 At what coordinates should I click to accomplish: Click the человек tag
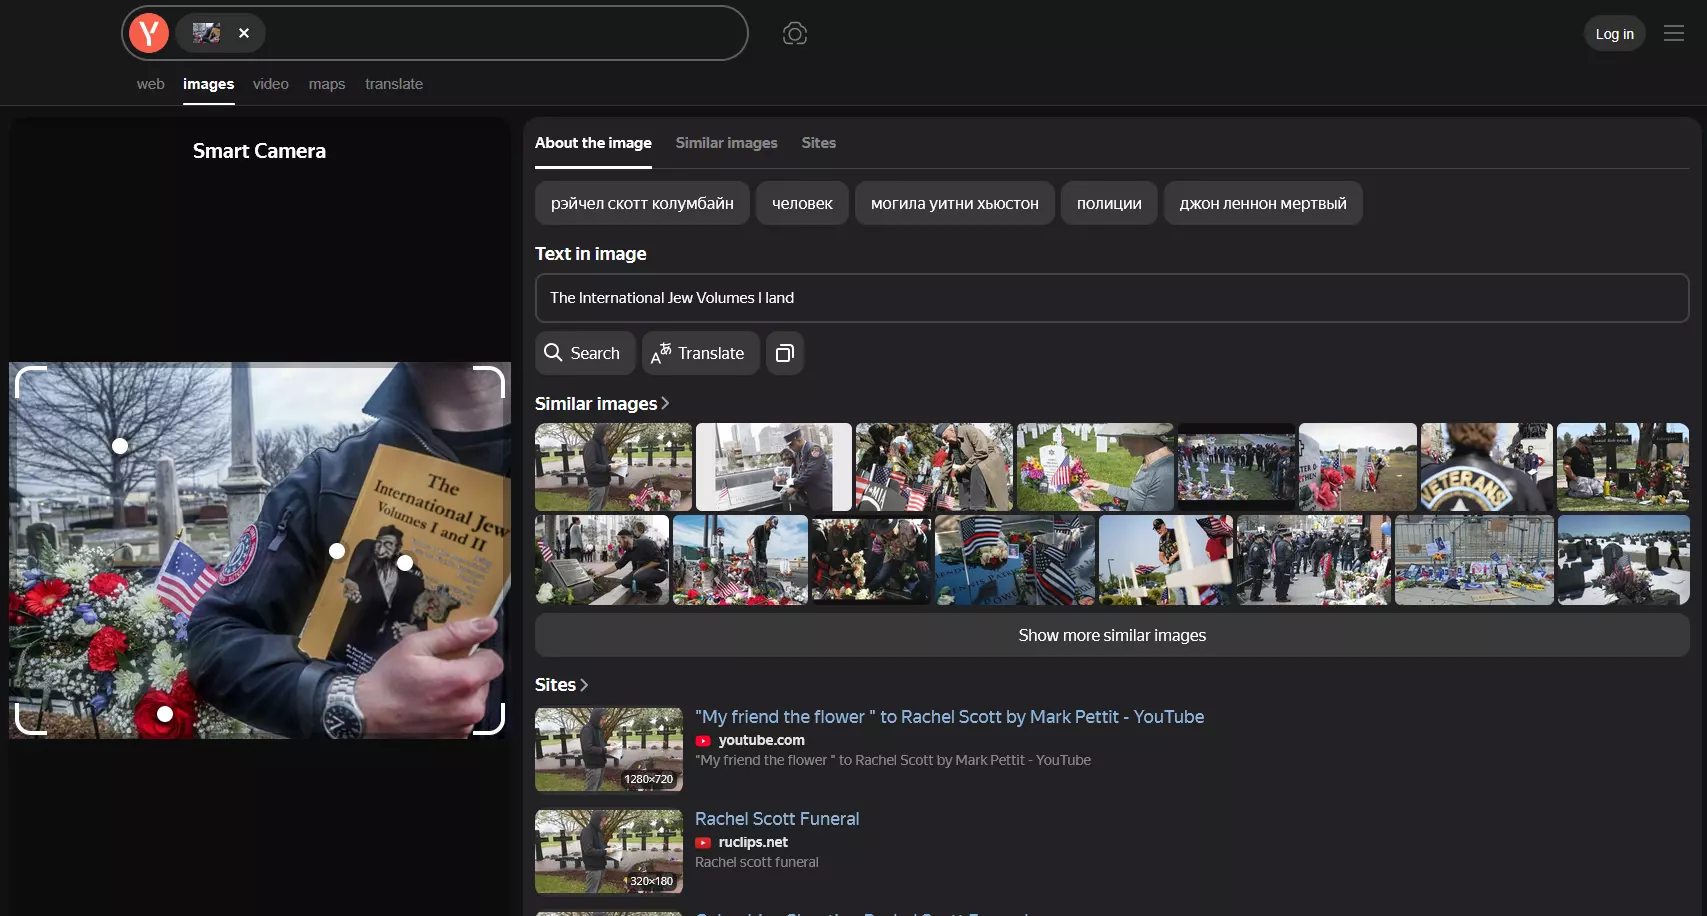point(802,203)
